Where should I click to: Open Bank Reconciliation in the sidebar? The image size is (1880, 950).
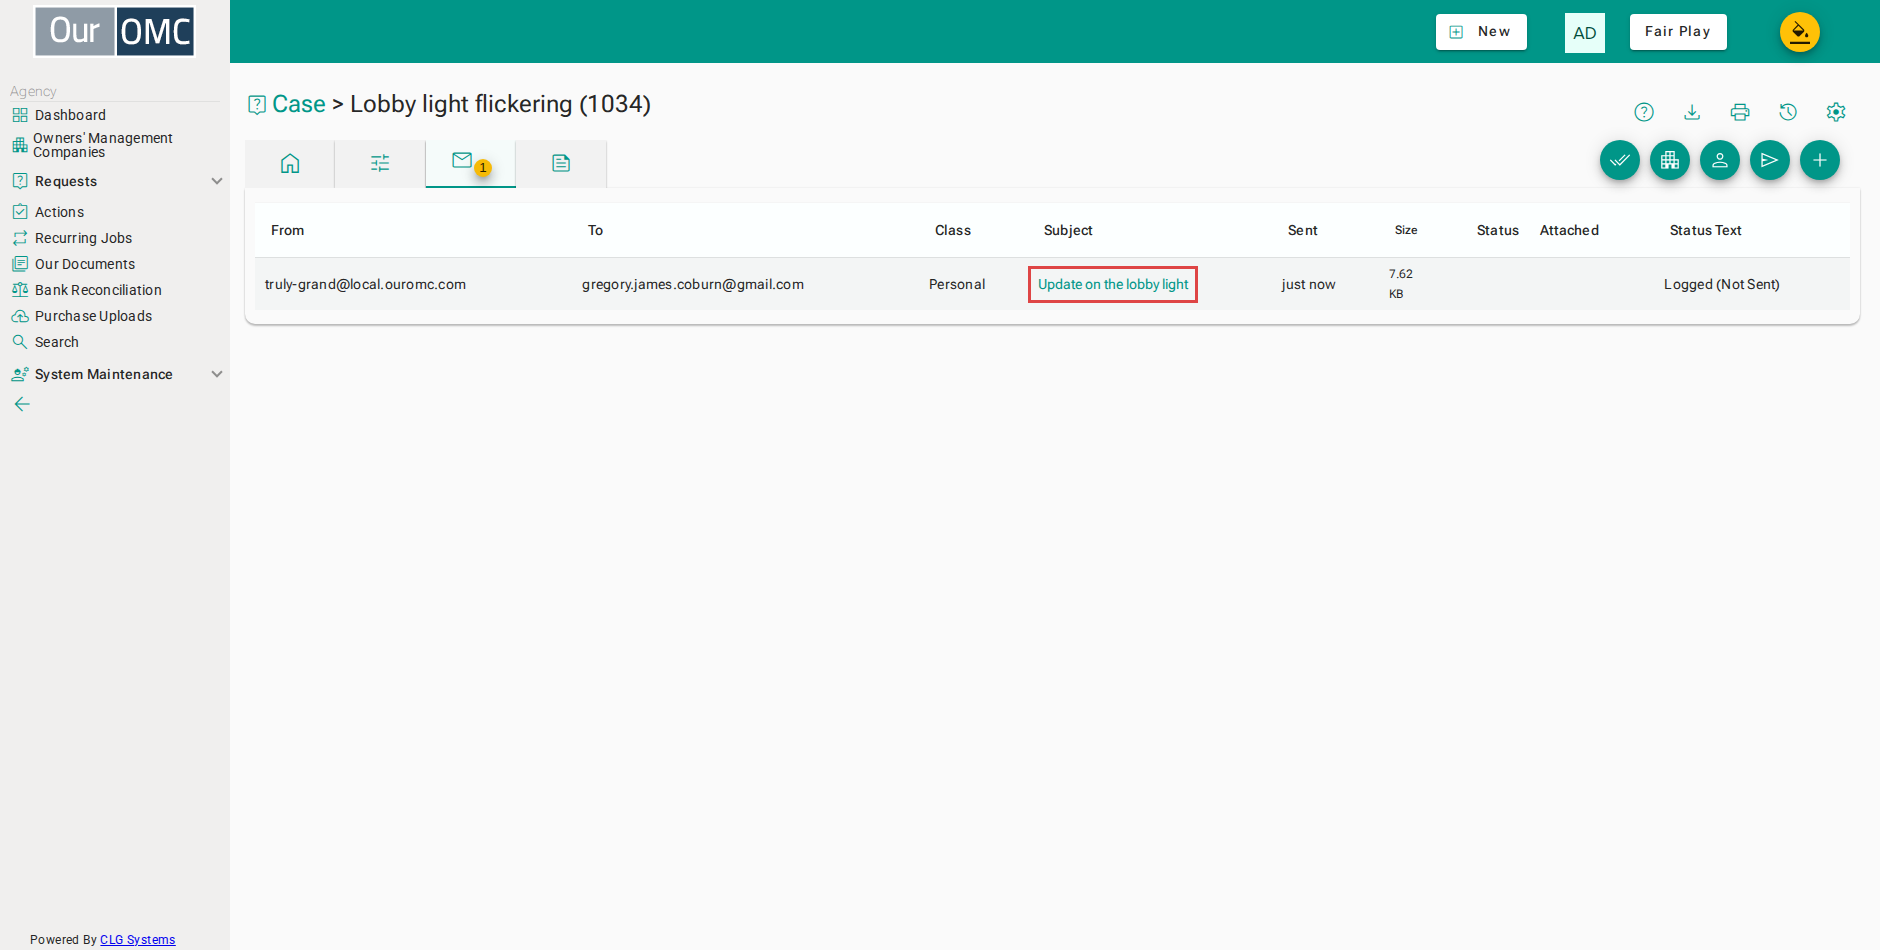click(98, 290)
